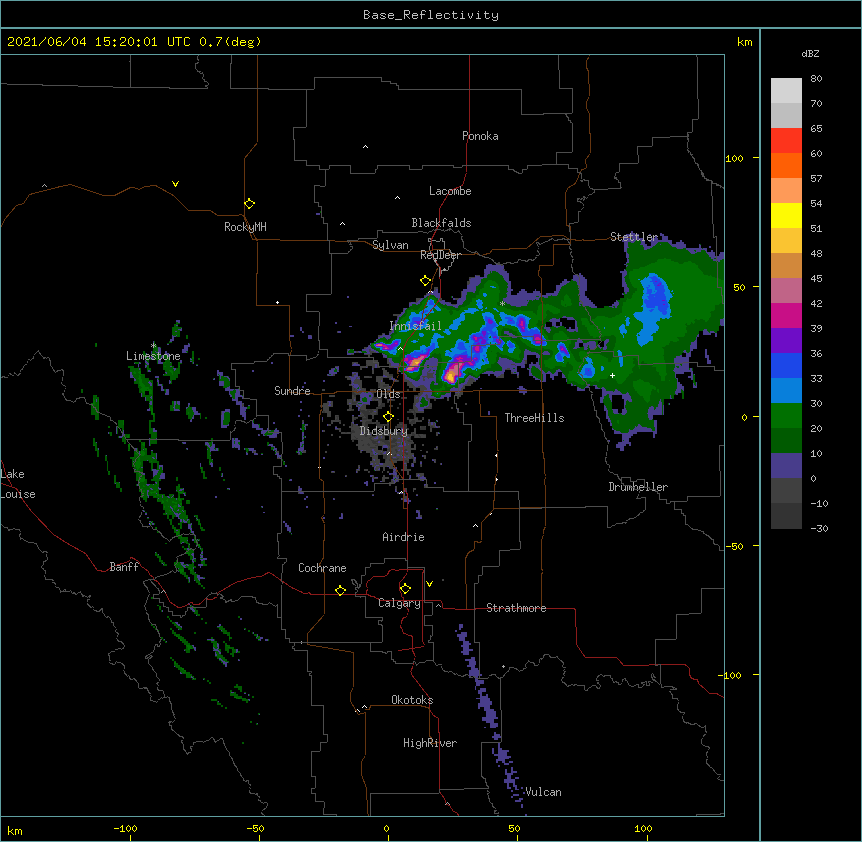Select the yellow diamond marker under Cochrane
This screenshot has height=842, width=862.
340,590
